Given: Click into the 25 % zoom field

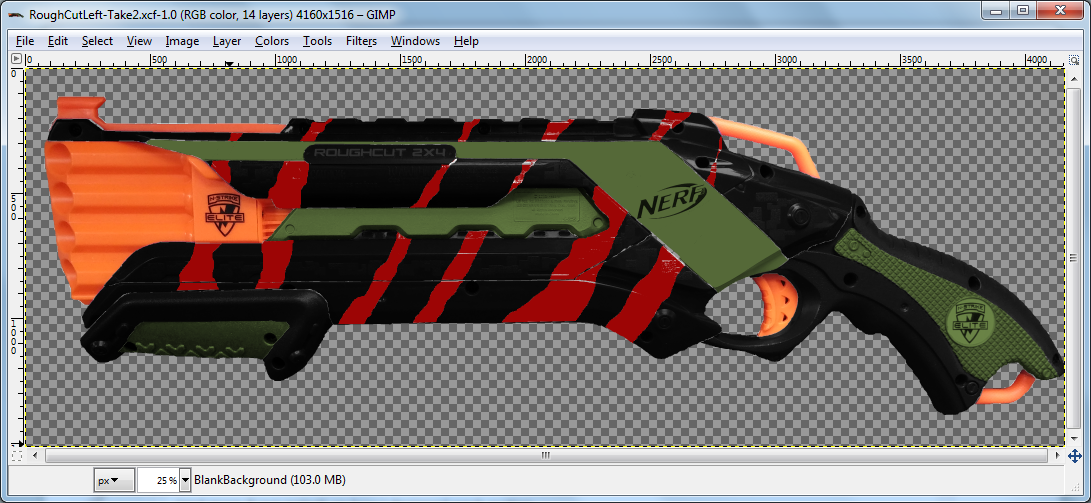Looking at the screenshot, I should click(159, 480).
